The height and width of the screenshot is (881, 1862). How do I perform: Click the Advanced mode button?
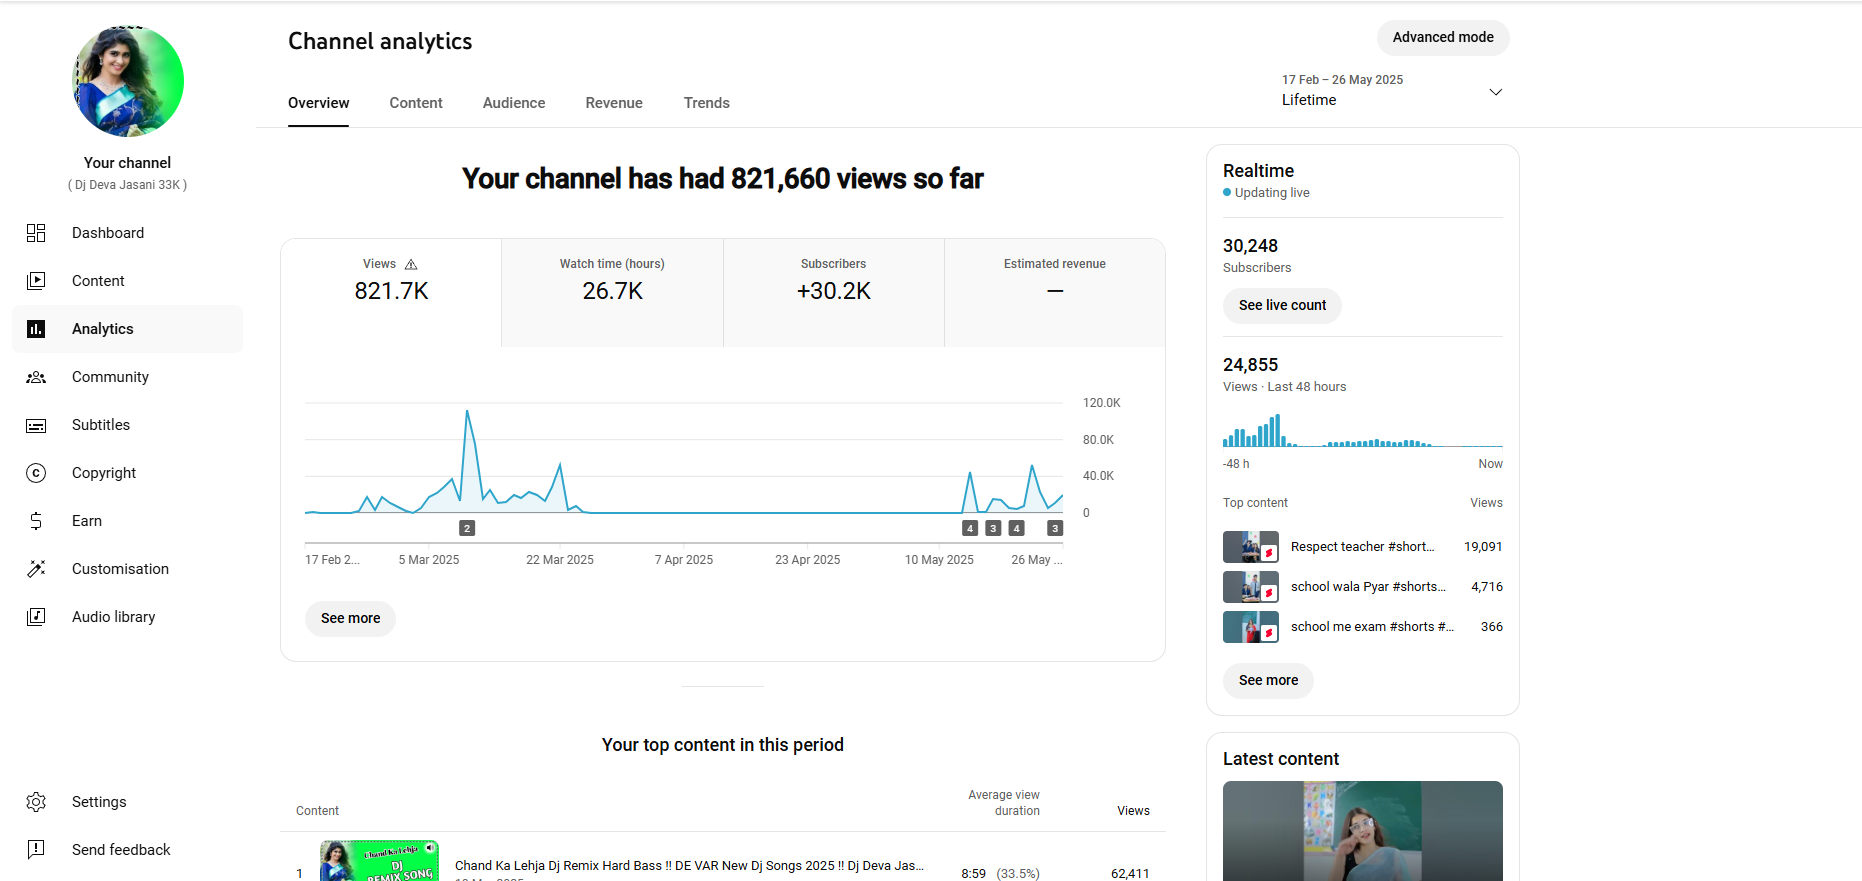[x=1442, y=38]
